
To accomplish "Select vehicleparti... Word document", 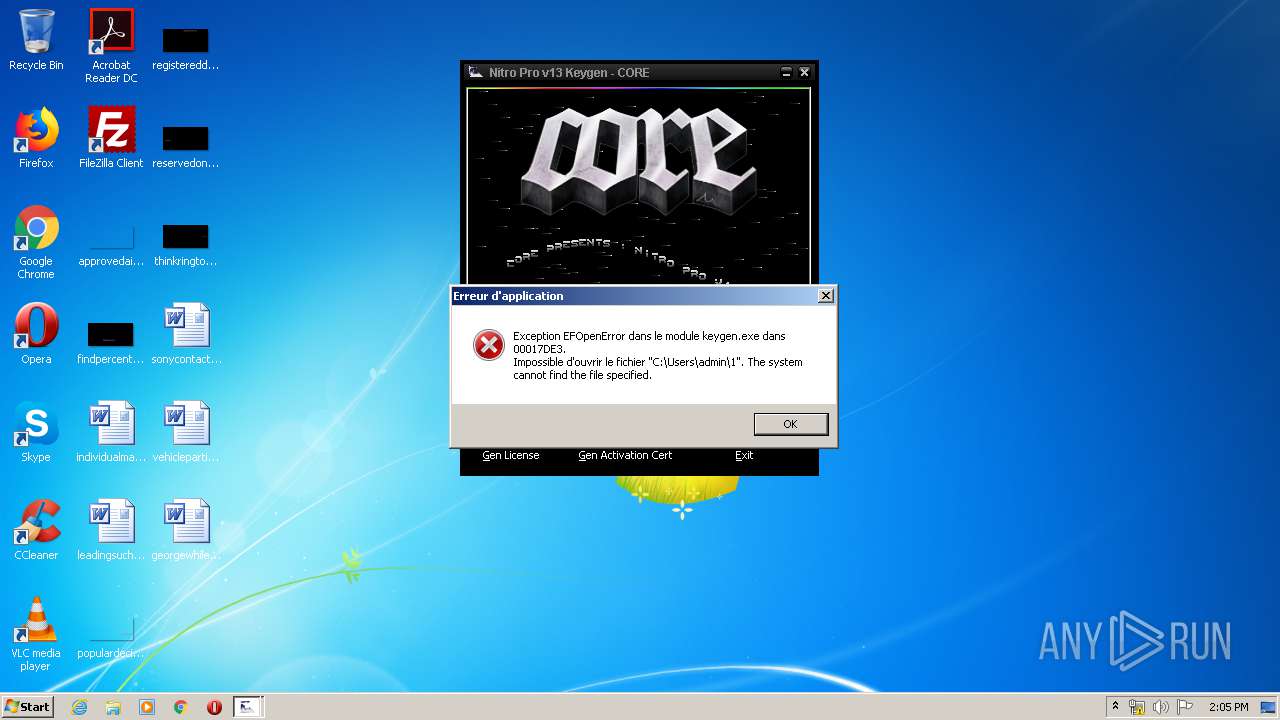I will tap(186, 432).
